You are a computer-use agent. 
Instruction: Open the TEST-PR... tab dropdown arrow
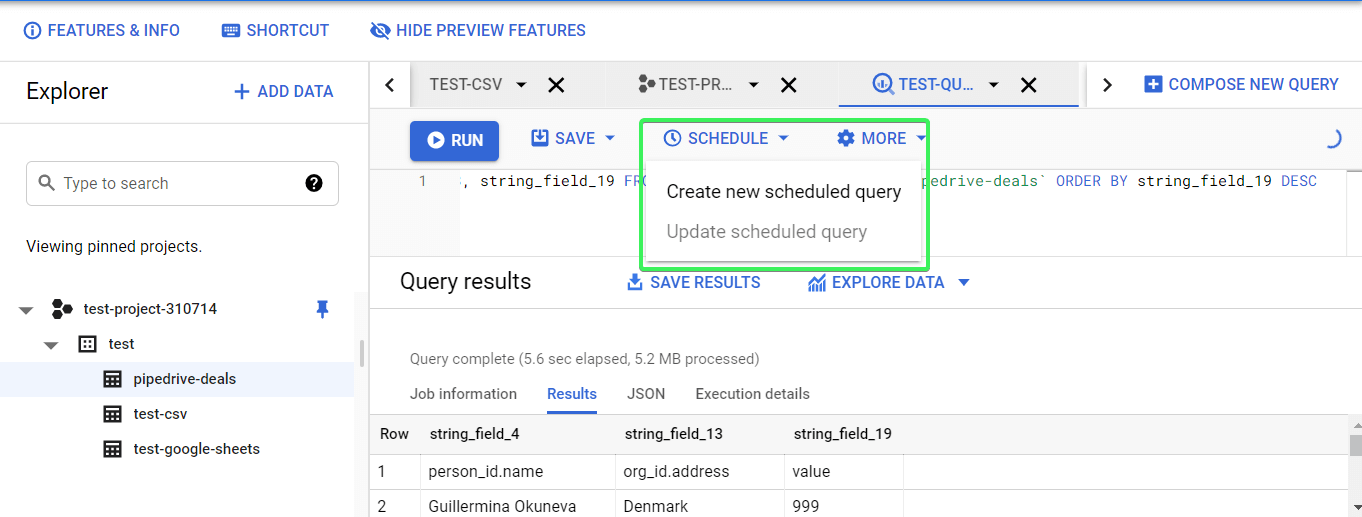click(754, 85)
